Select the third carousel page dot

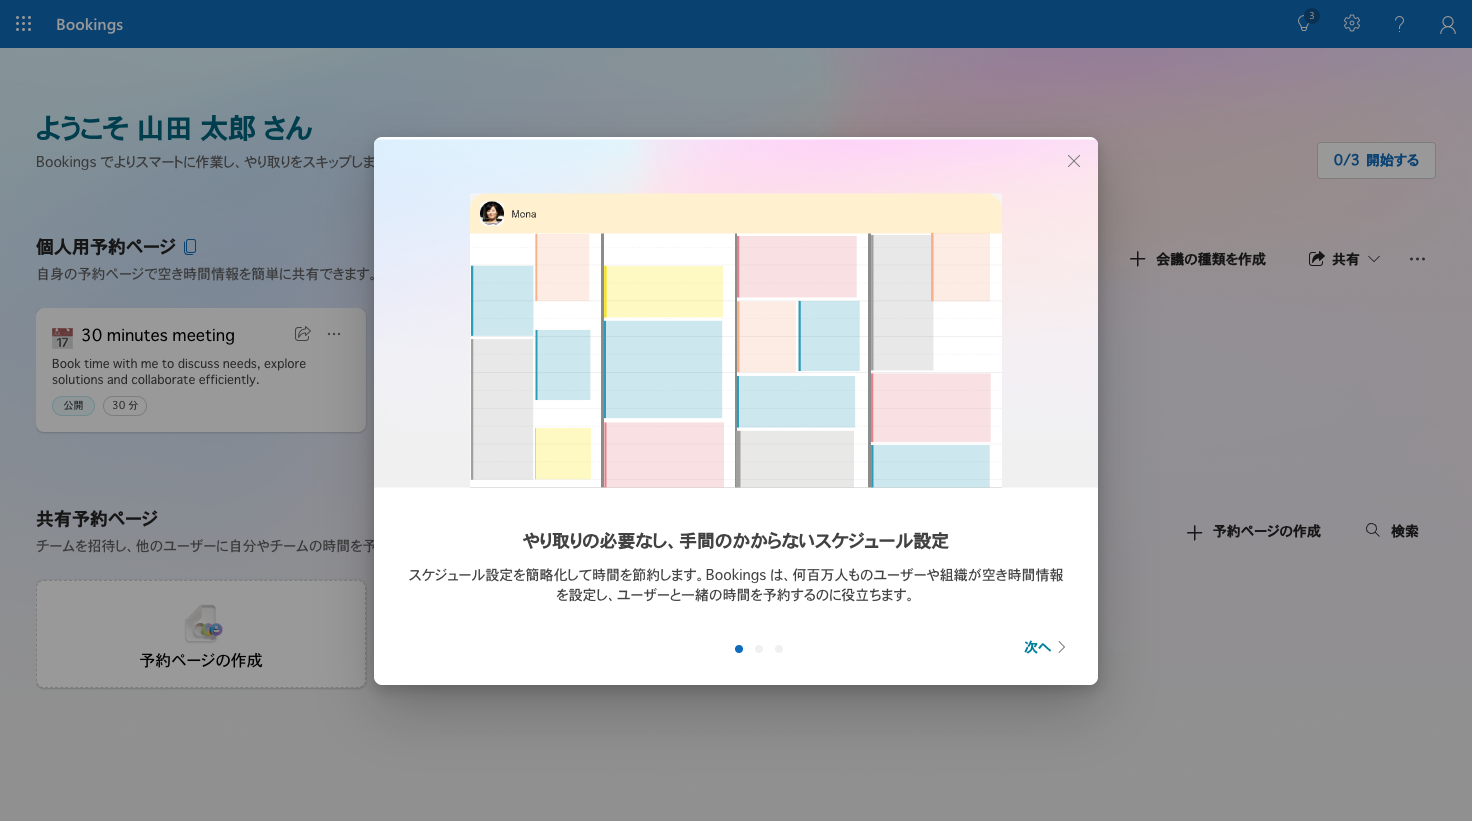[x=779, y=649]
